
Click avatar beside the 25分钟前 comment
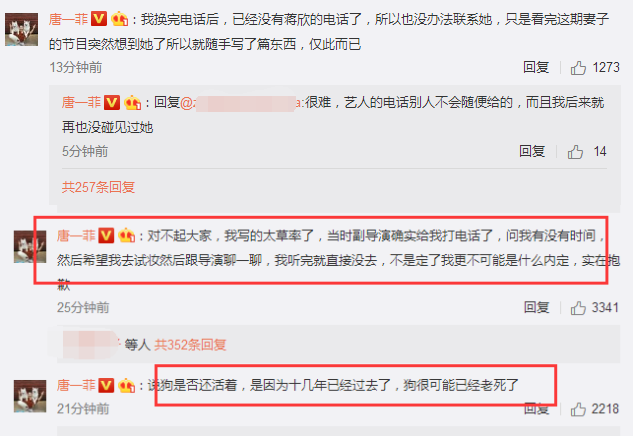pos(30,247)
